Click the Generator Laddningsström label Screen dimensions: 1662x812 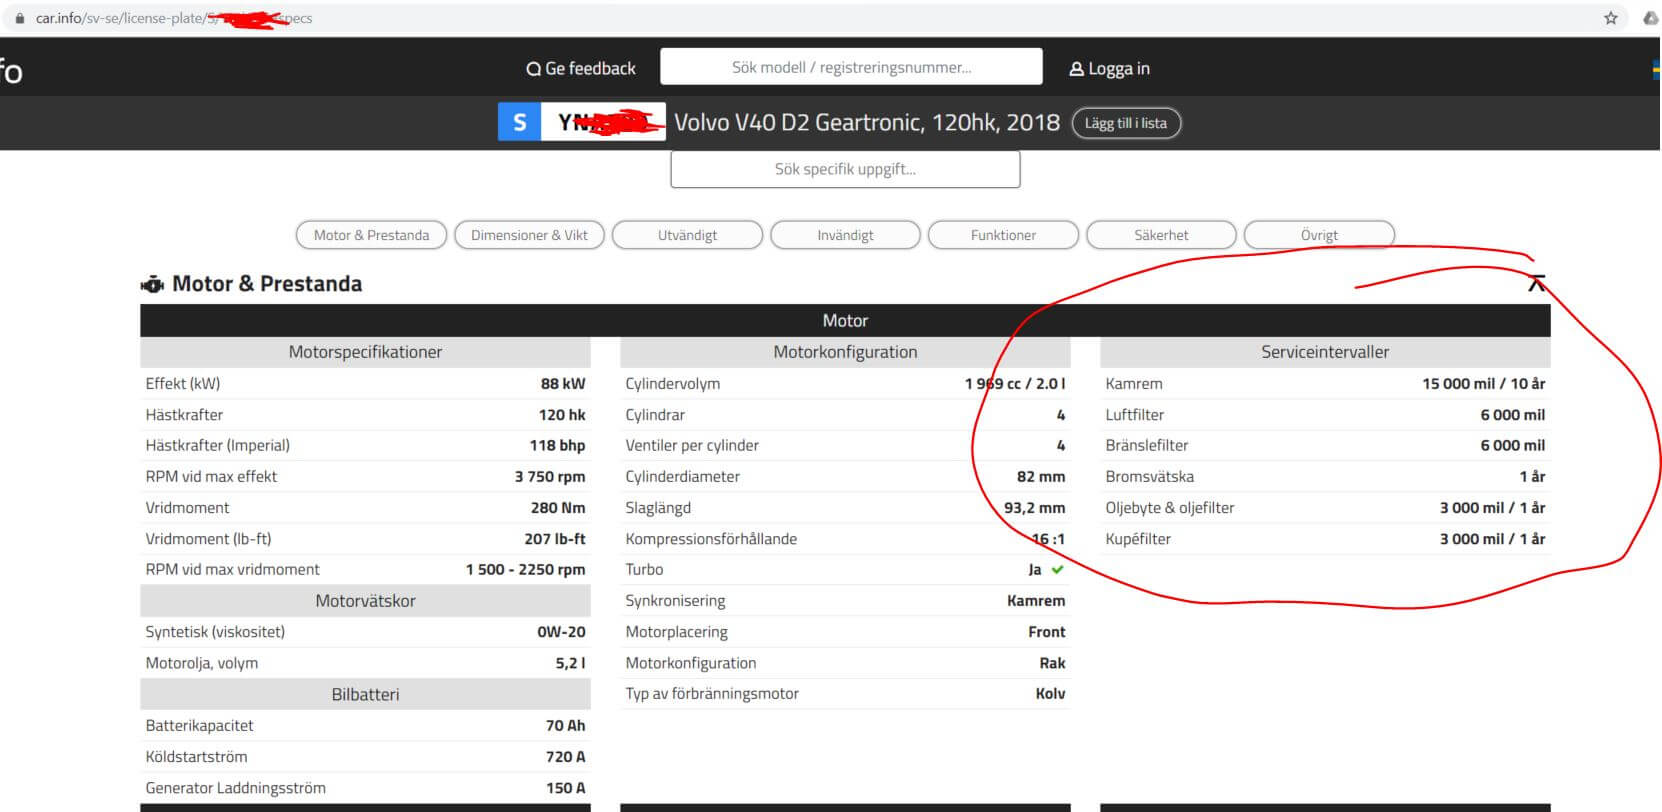pyautogui.click(x=236, y=788)
